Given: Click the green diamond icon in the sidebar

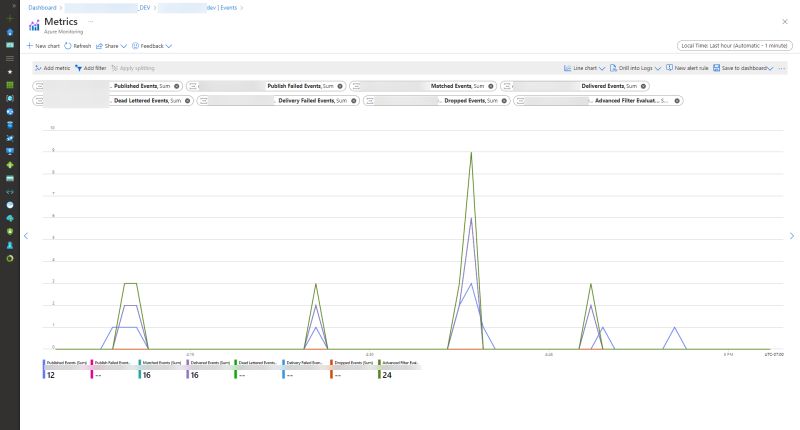Looking at the screenshot, I should pos(10,165).
